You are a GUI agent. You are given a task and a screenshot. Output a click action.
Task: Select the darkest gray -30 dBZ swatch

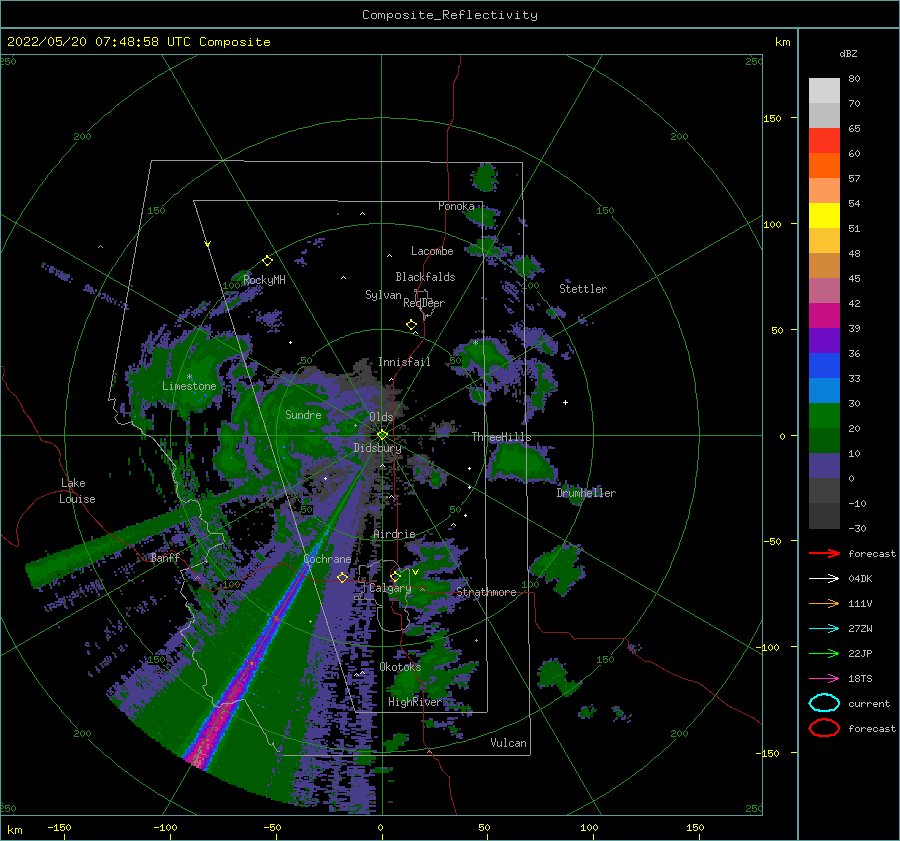[x=824, y=516]
